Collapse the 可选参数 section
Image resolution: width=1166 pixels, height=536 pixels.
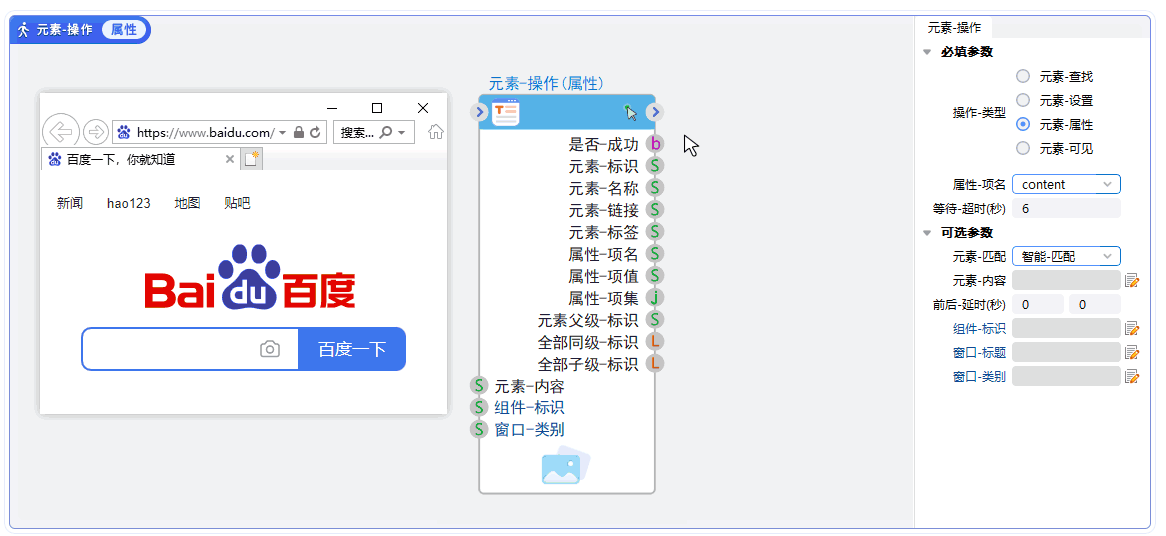tap(927, 233)
